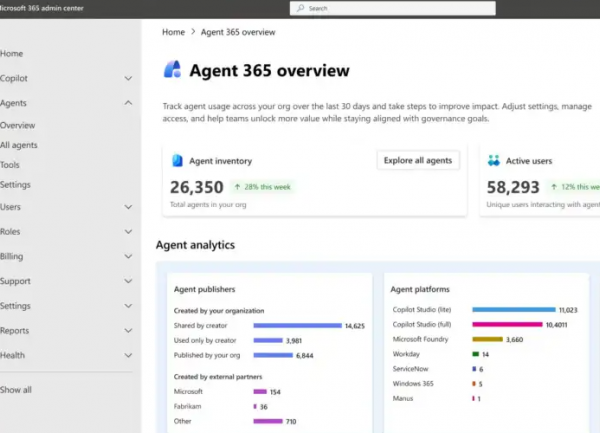Click the Fabrikam publisher label
Viewport: 600px width, 433px height.
point(187,406)
